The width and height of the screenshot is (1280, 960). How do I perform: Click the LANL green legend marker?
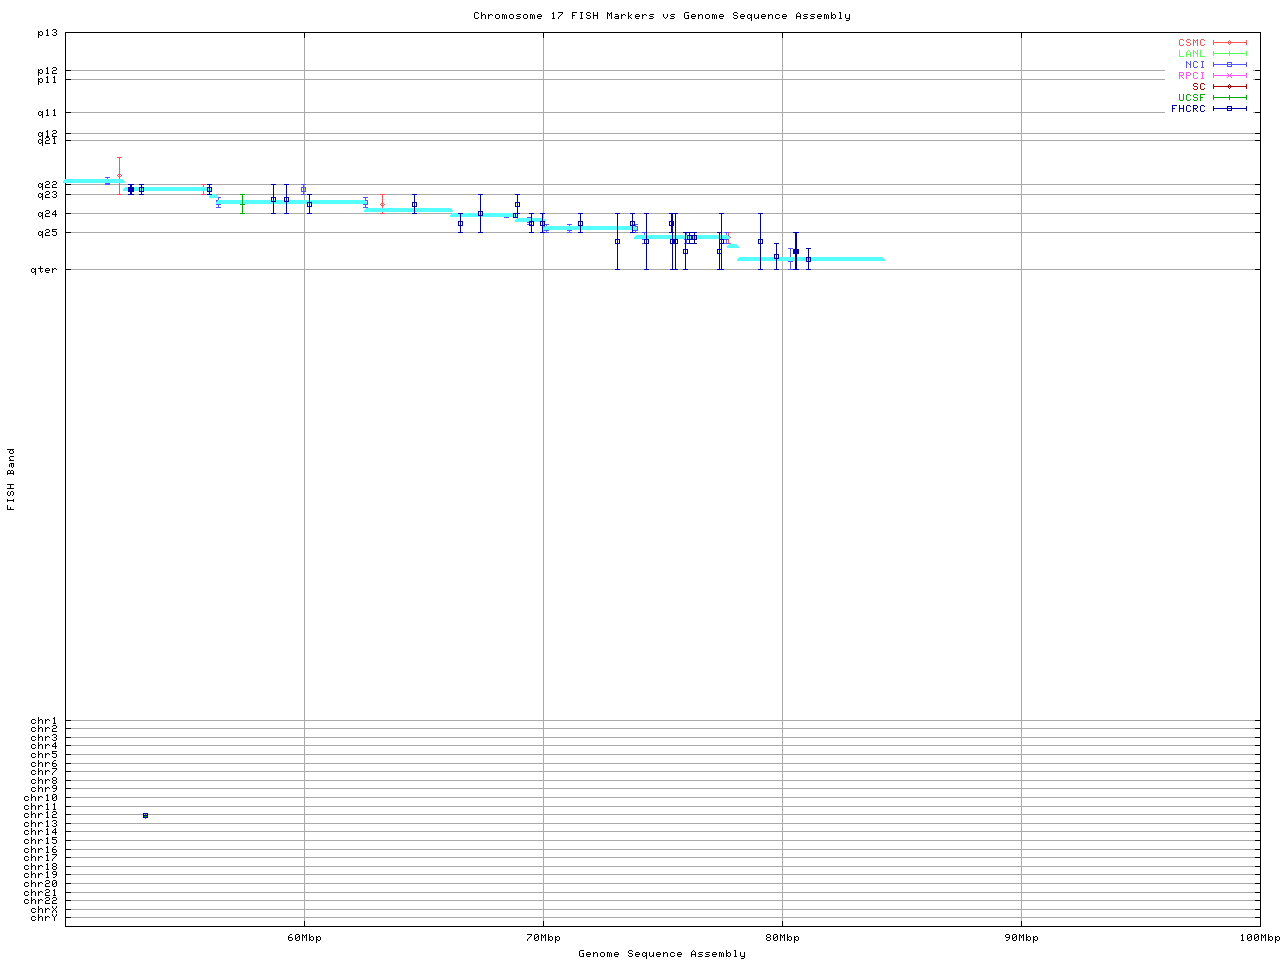1229,54
